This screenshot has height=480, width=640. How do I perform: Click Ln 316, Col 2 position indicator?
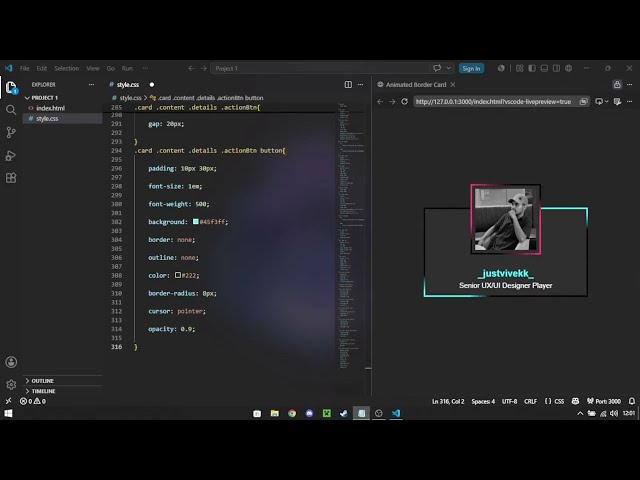pyautogui.click(x=448, y=401)
